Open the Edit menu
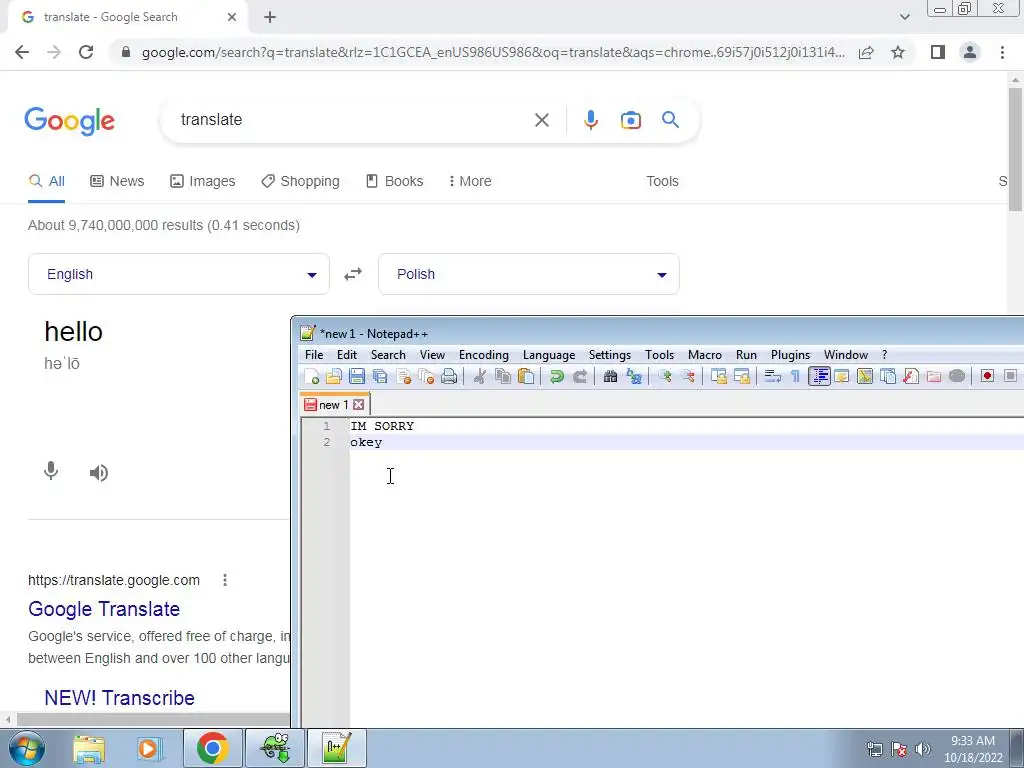The image size is (1024, 768). (347, 355)
